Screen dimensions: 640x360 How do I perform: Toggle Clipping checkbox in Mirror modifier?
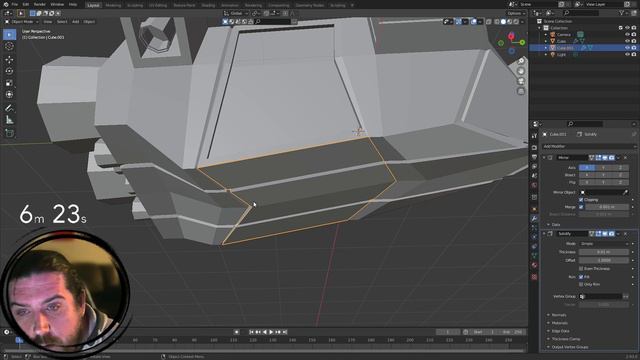pyautogui.click(x=581, y=200)
